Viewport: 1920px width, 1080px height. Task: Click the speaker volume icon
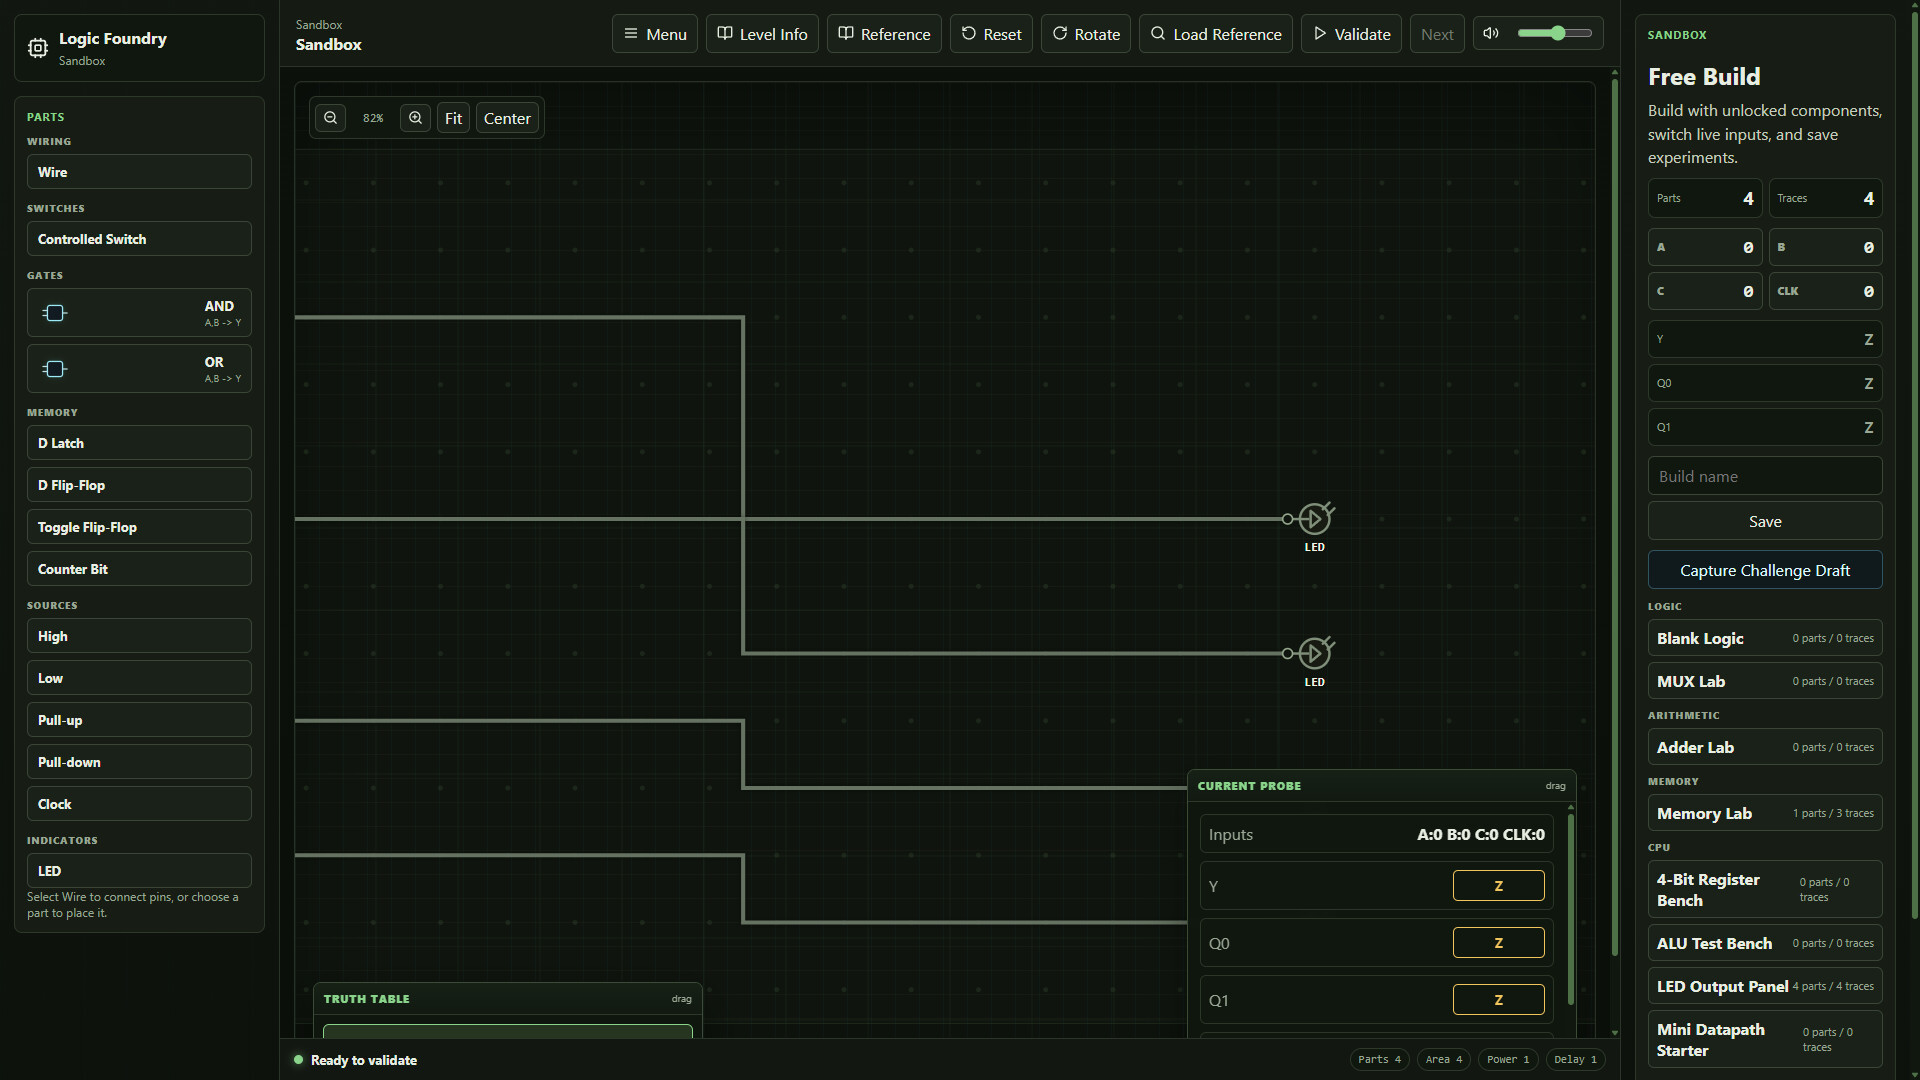[1491, 33]
